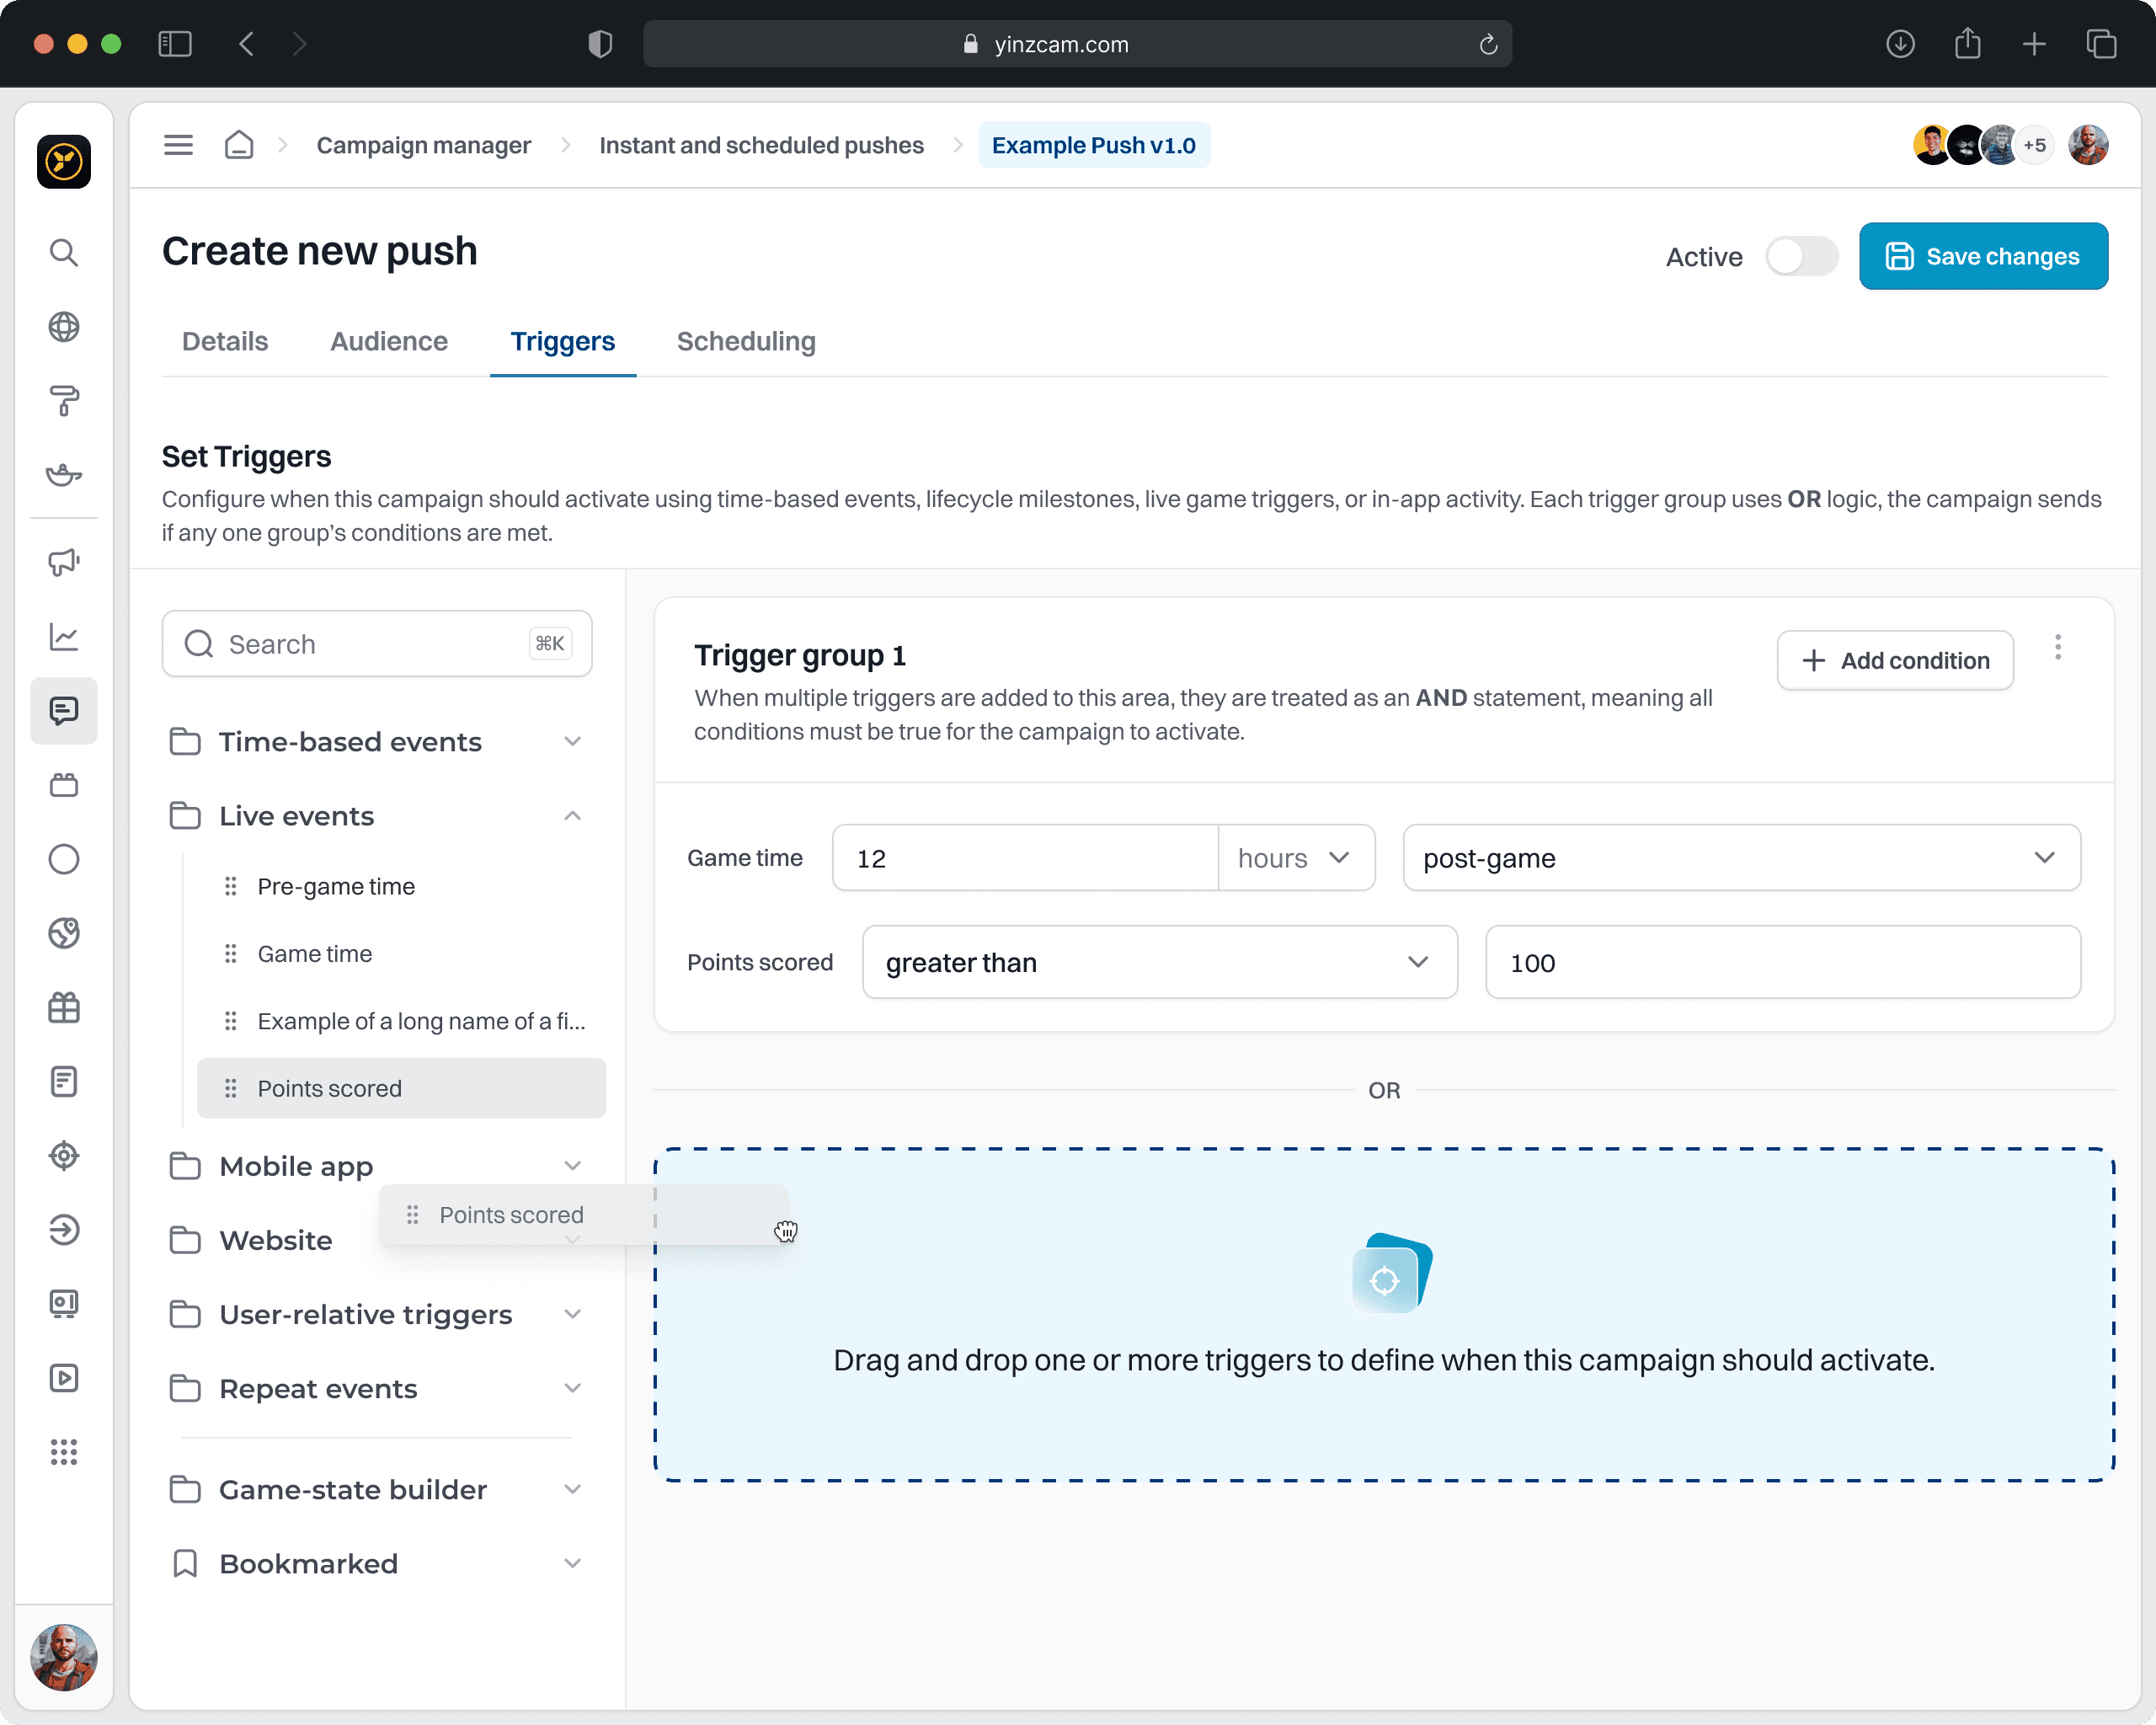Open the greater than comparison dropdown
Image resolution: width=2156 pixels, height=1725 pixels.
(x=1158, y=962)
